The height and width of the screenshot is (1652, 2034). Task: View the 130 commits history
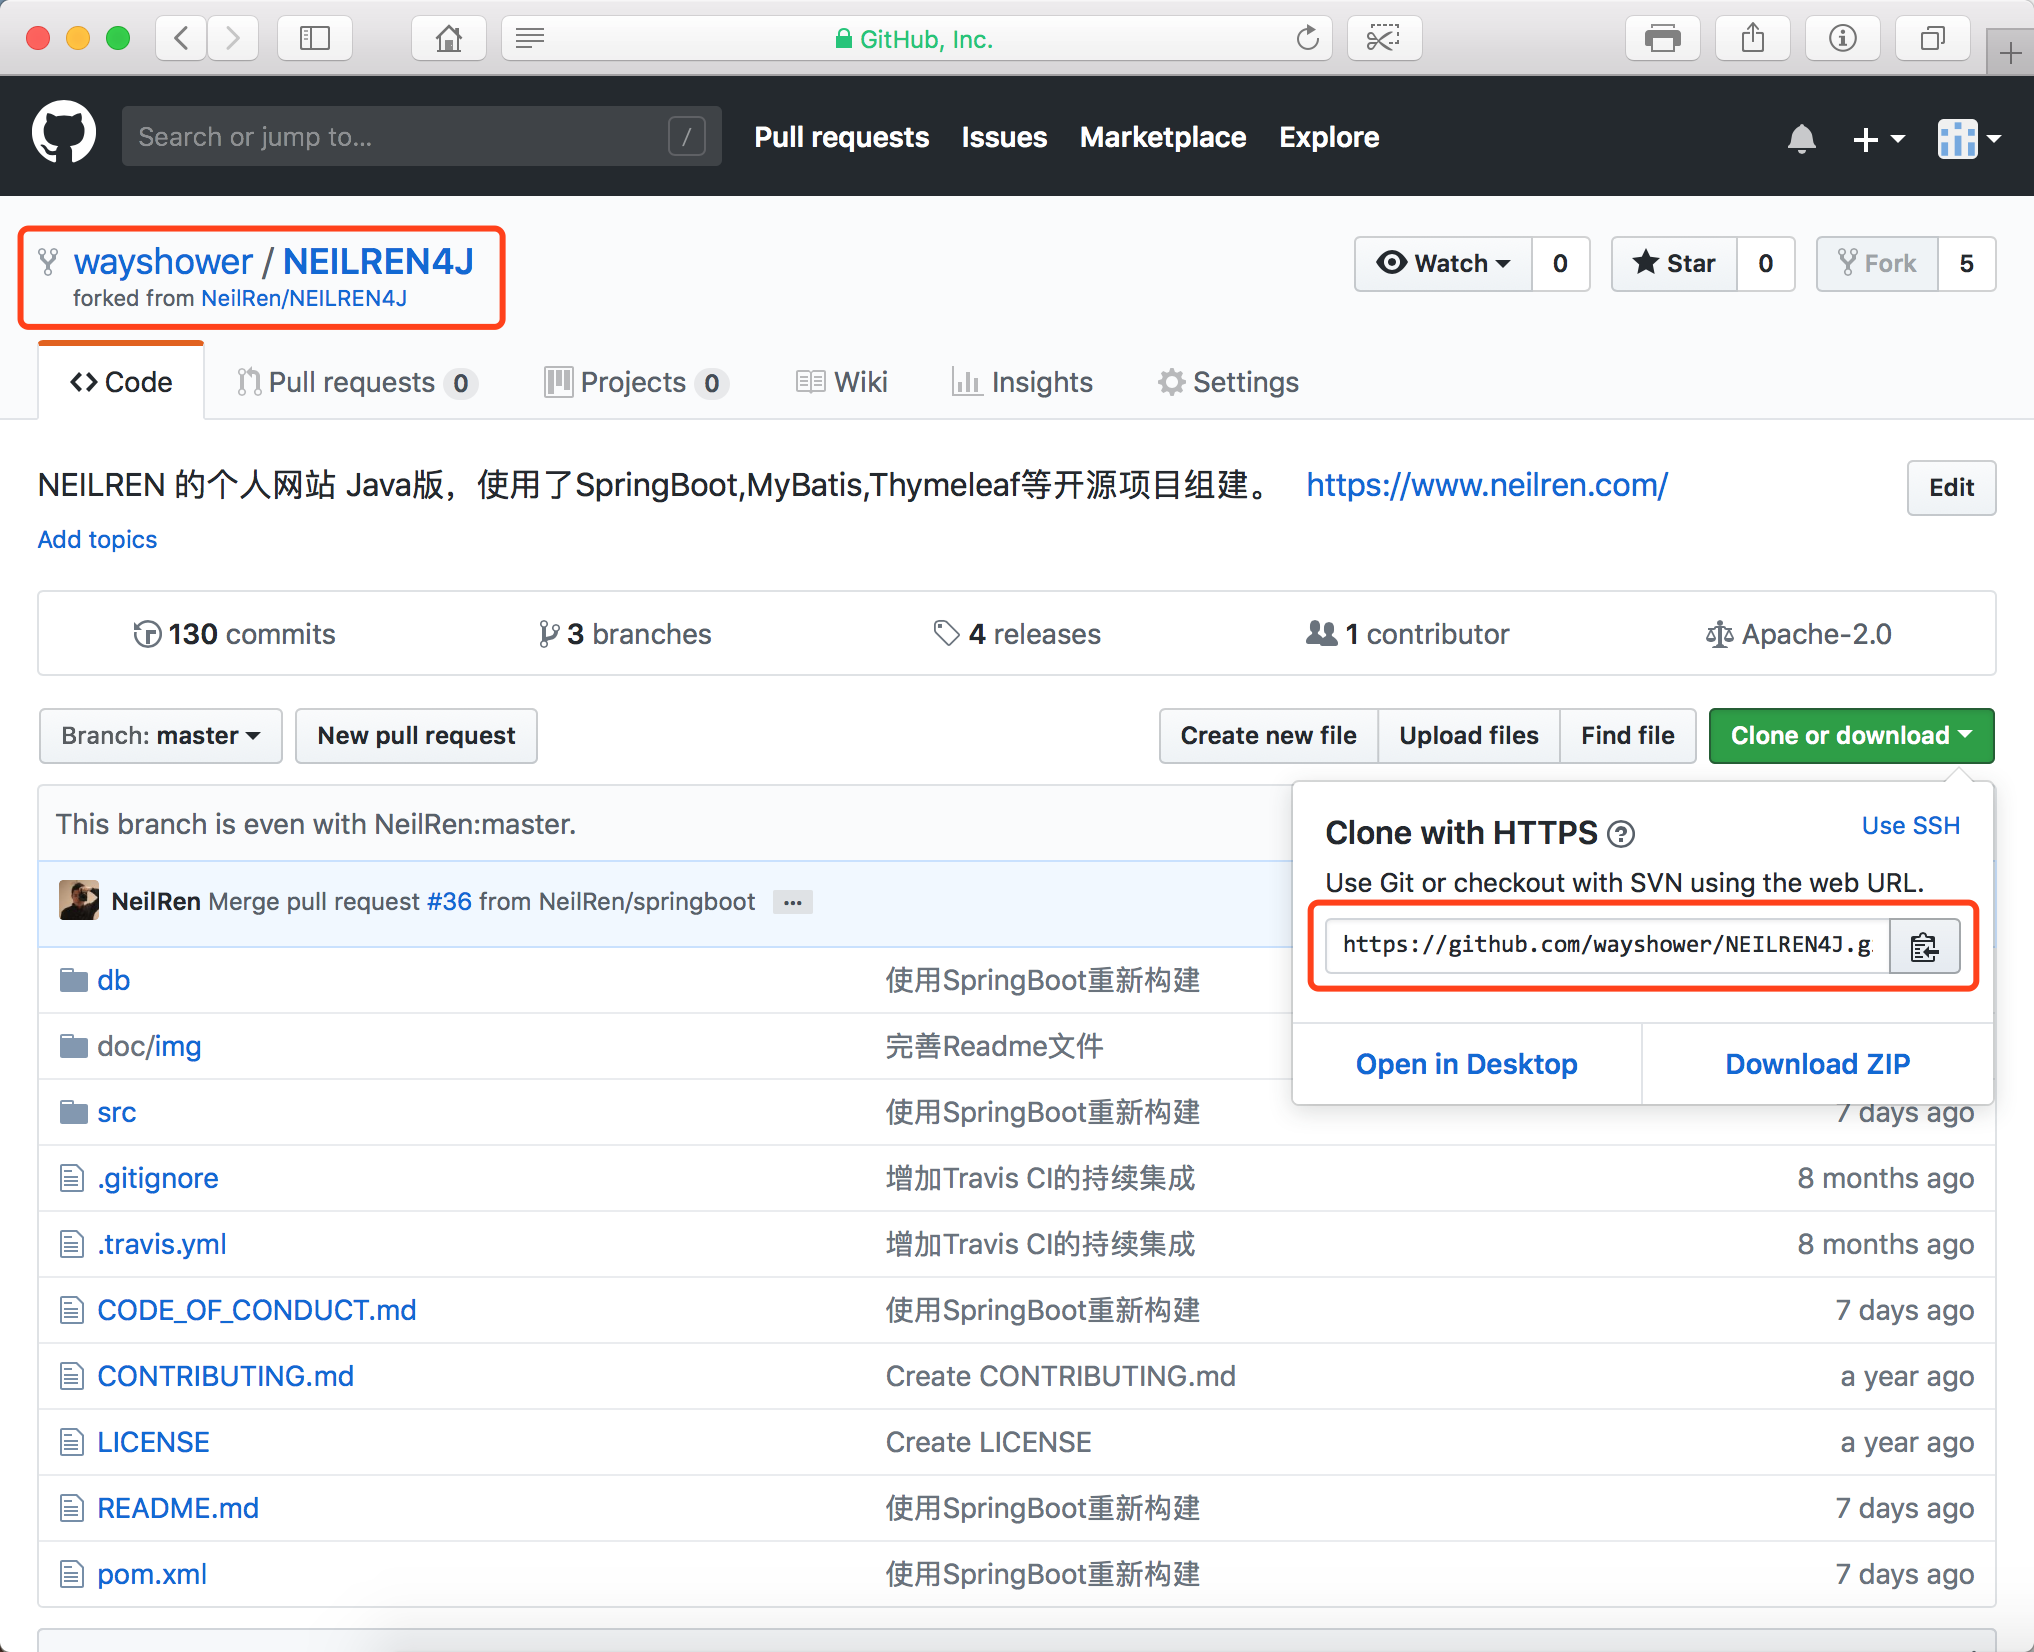tap(235, 634)
